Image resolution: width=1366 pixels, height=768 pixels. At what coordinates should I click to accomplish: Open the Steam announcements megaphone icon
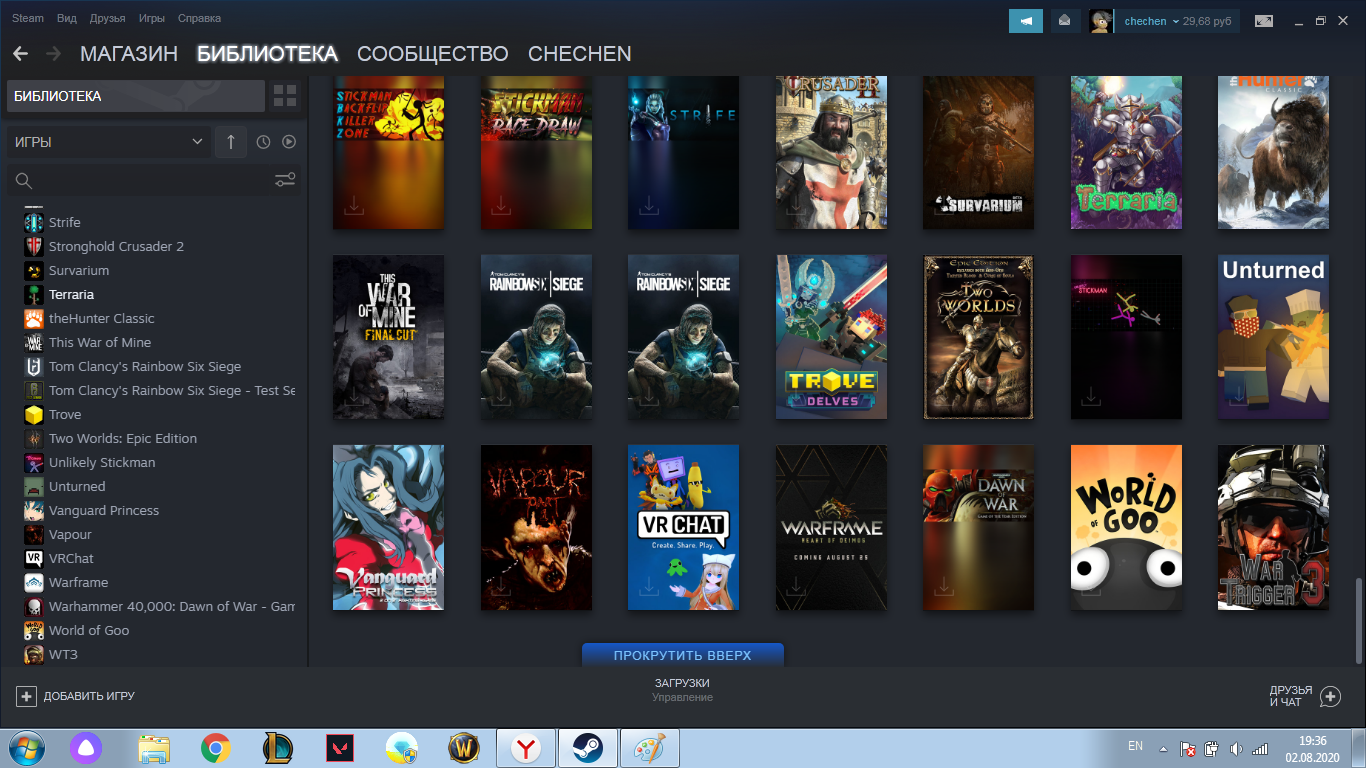(x=1026, y=20)
